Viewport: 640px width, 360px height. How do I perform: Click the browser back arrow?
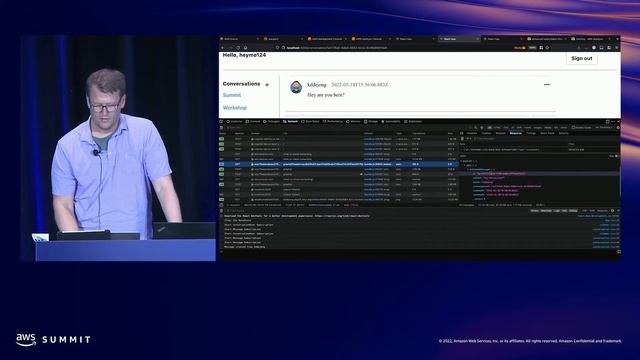pos(223,48)
